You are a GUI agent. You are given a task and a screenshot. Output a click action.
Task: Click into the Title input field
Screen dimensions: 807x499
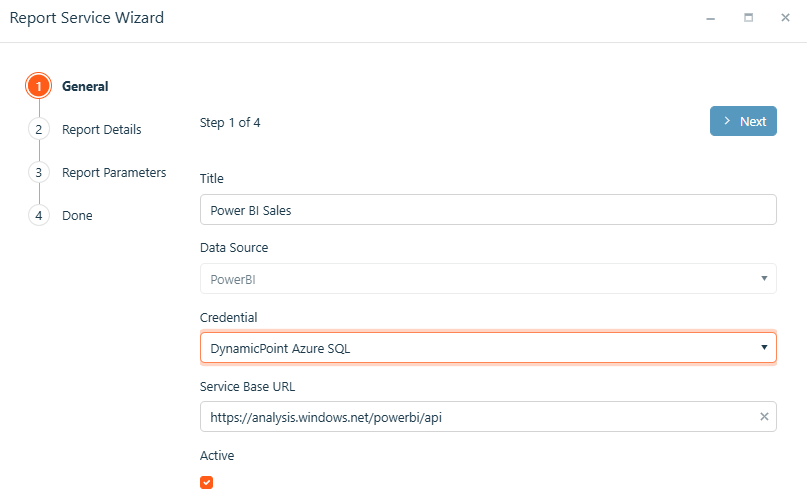(488, 210)
